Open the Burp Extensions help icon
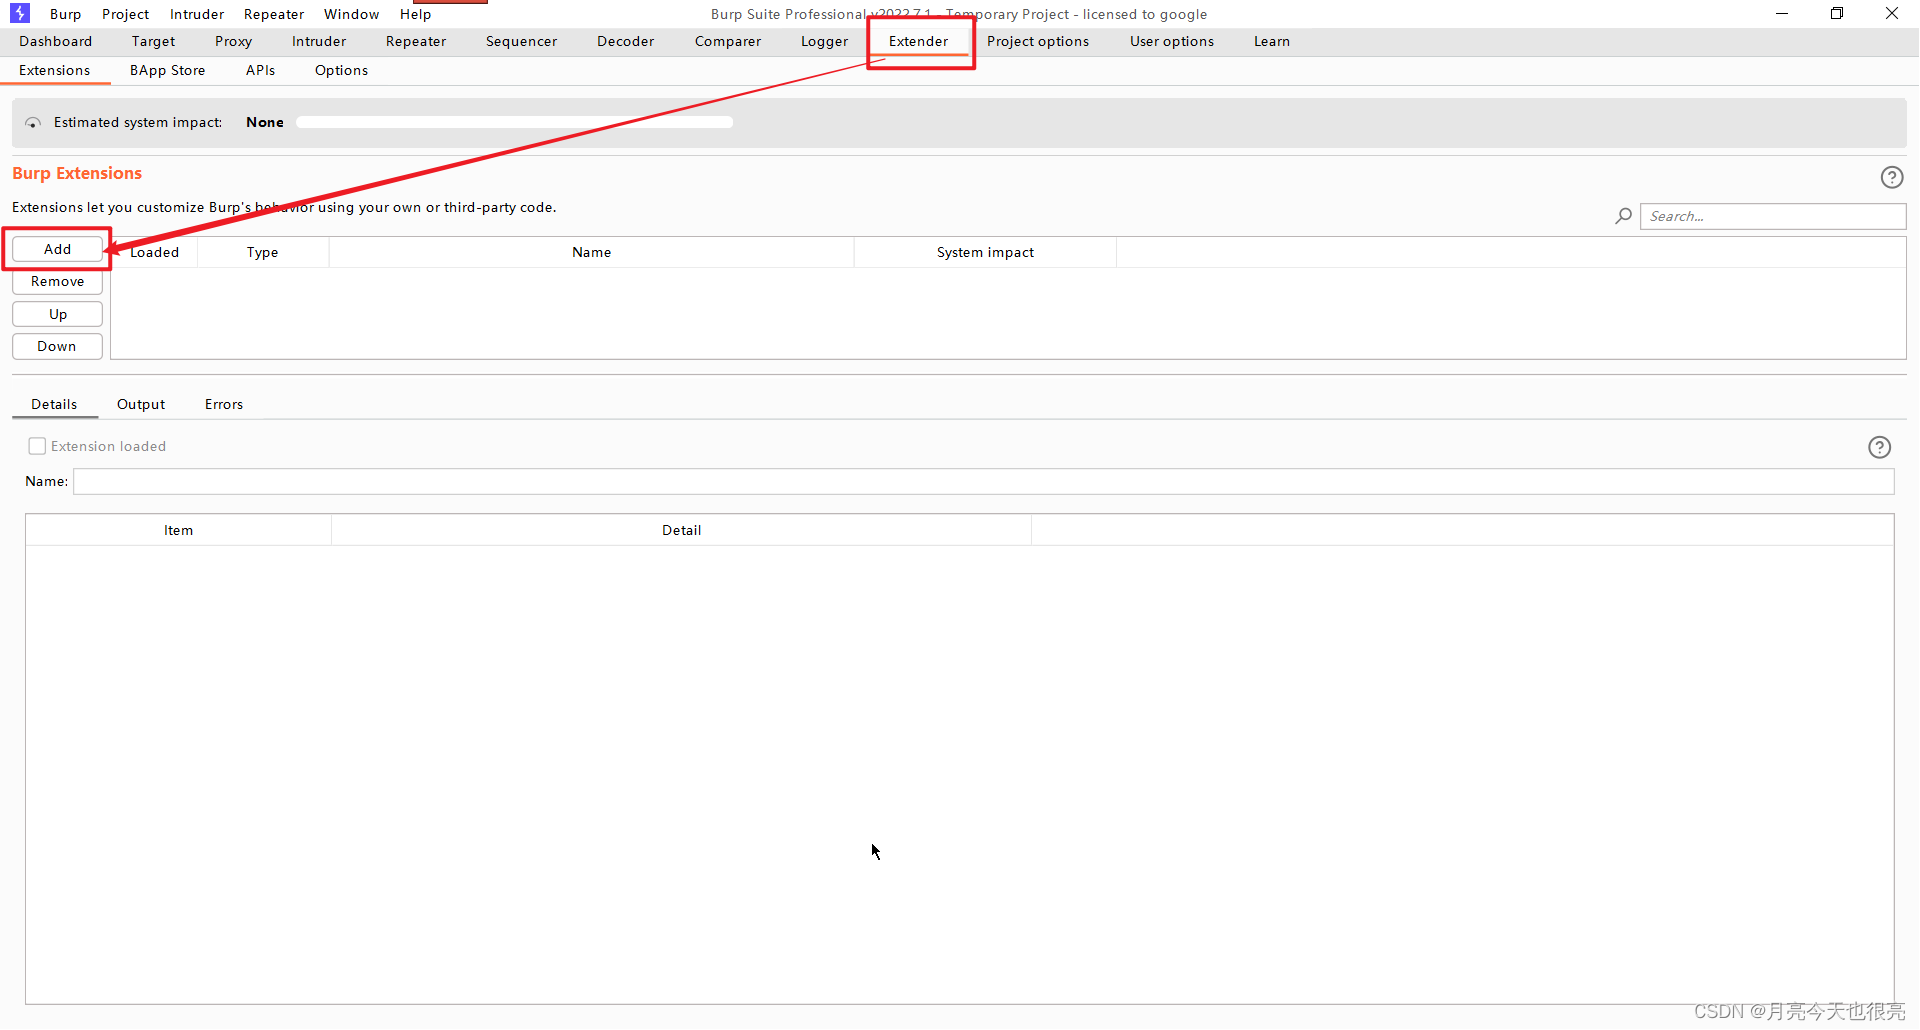 (x=1891, y=177)
